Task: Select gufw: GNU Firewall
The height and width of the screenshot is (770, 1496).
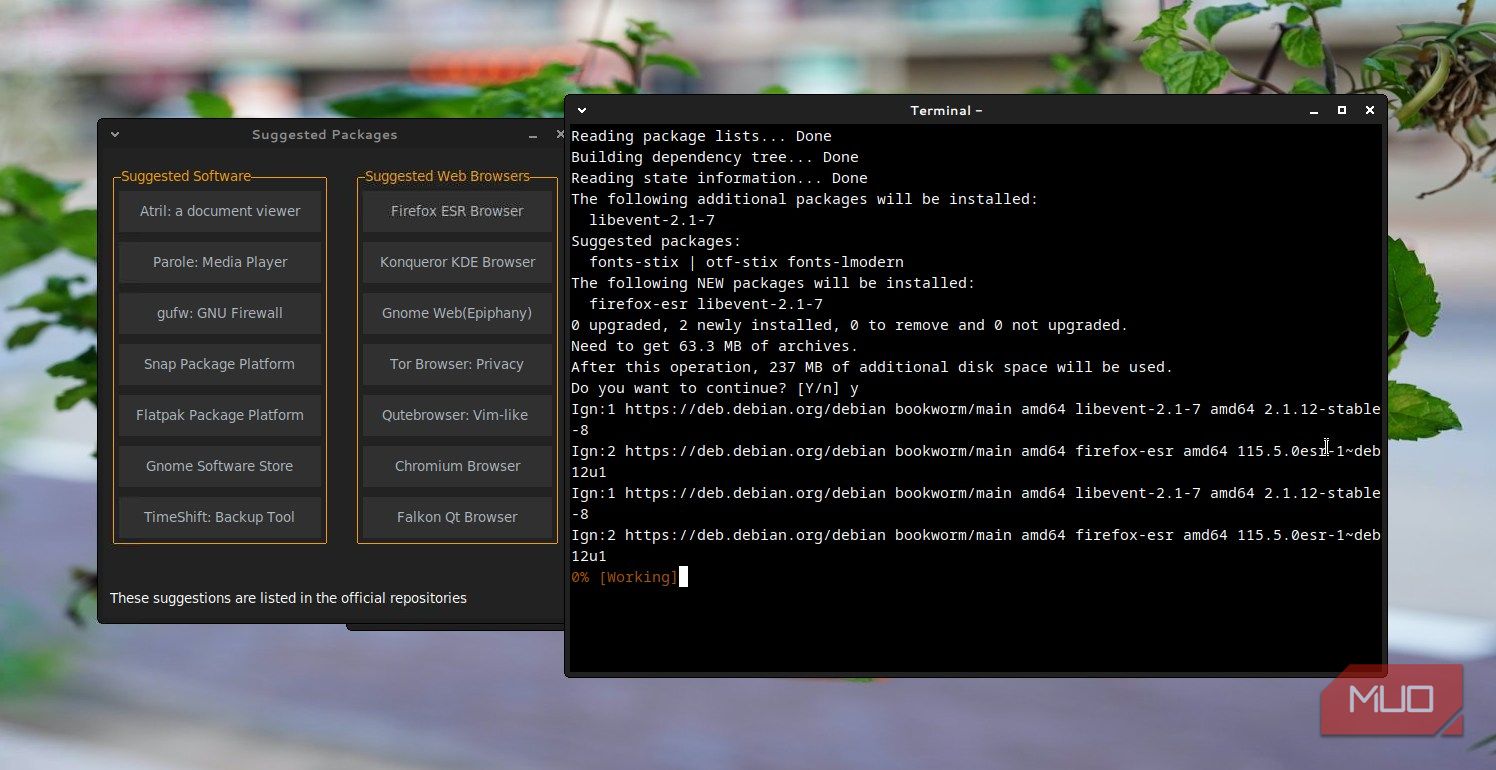Action: [x=220, y=313]
